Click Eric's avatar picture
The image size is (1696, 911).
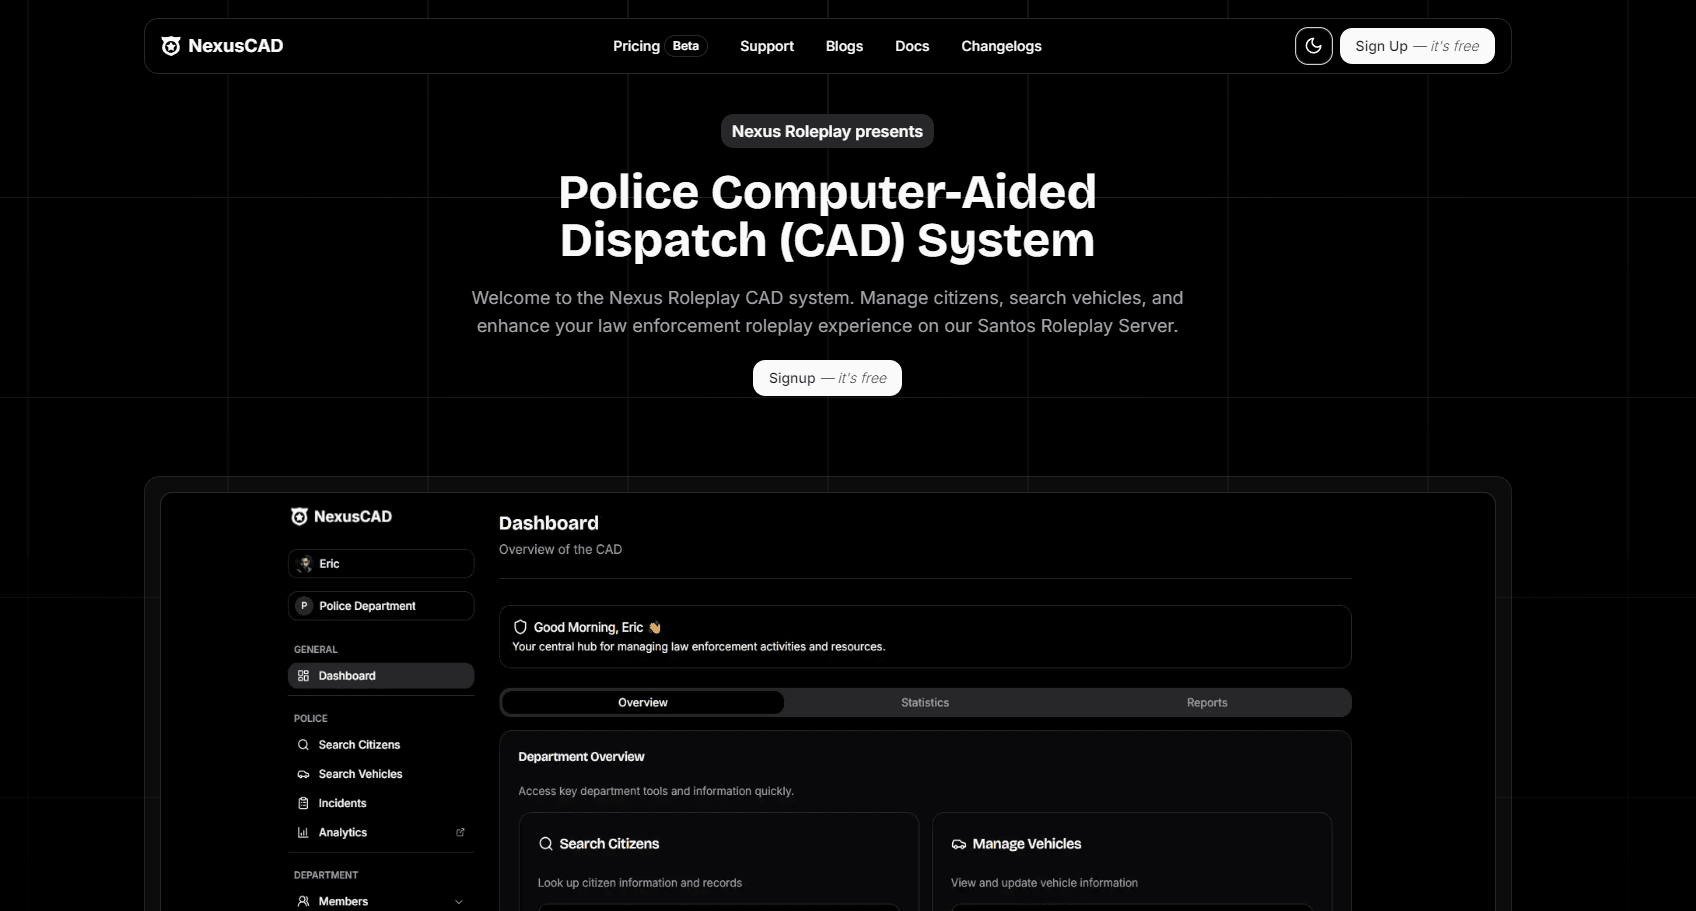(305, 564)
